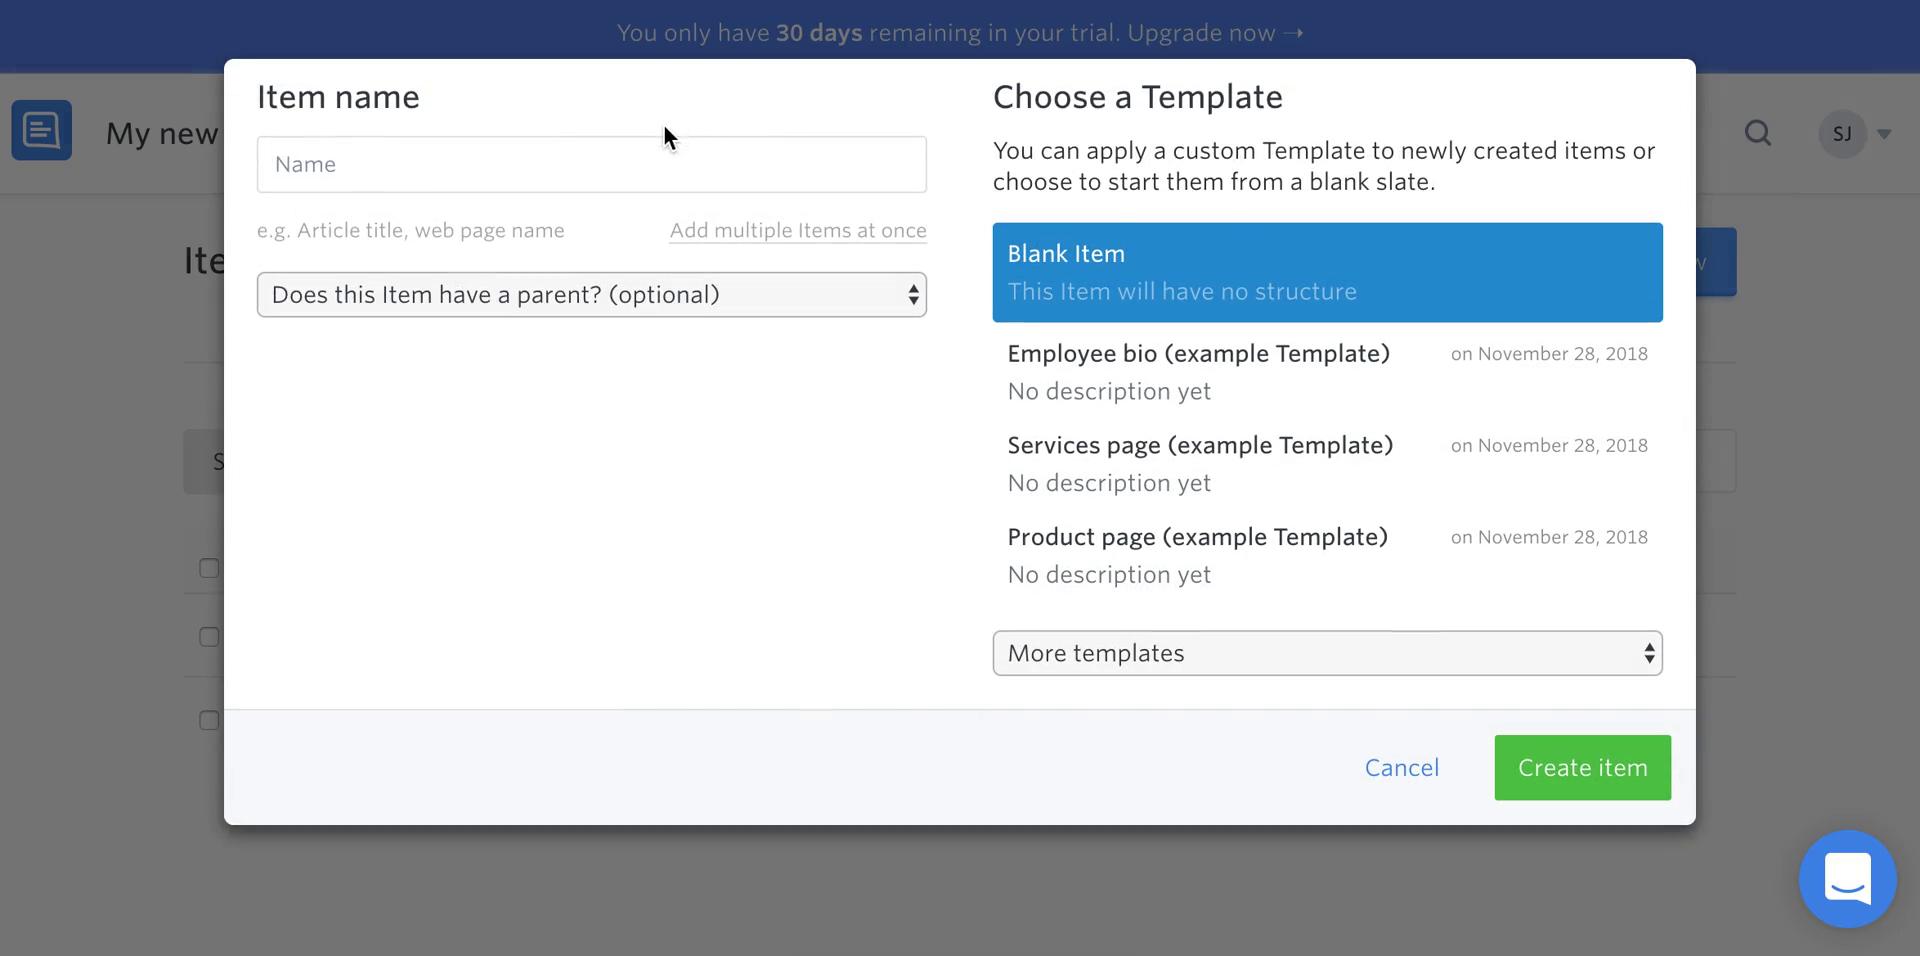Click the Item name heading
This screenshot has height=956, width=1920.
(338, 97)
